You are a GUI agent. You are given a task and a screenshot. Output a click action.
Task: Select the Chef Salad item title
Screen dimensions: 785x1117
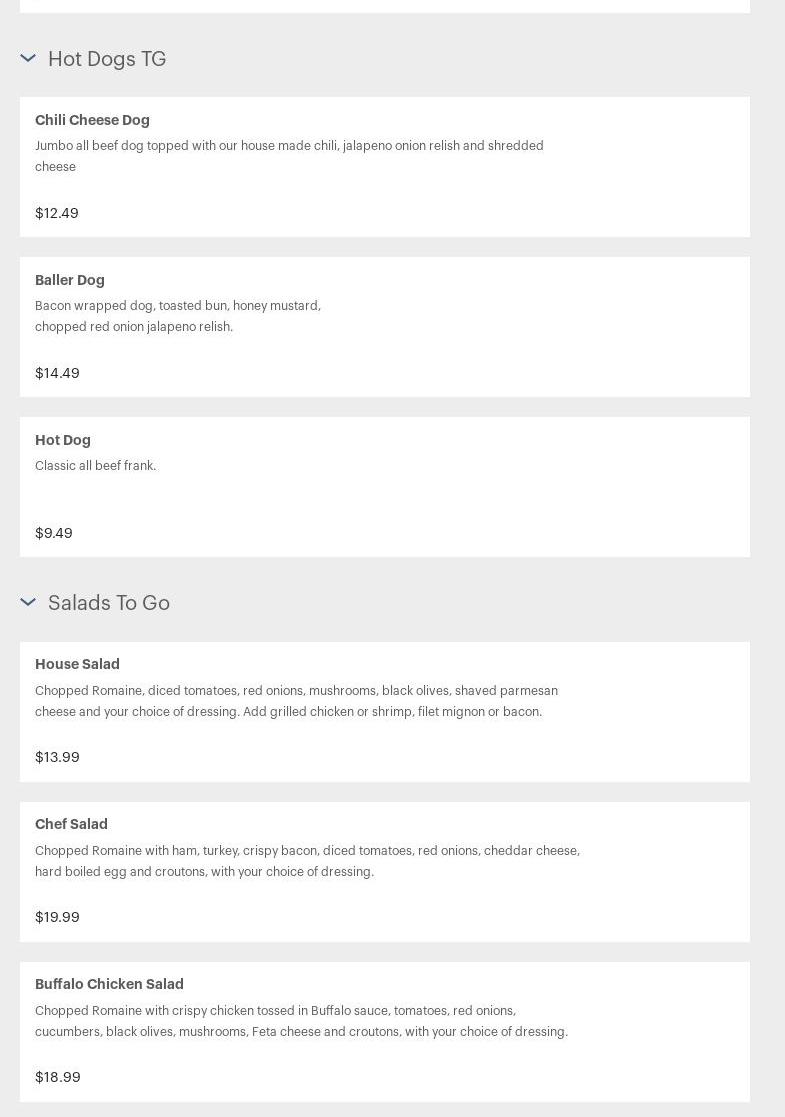pyautogui.click(x=71, y=824)
